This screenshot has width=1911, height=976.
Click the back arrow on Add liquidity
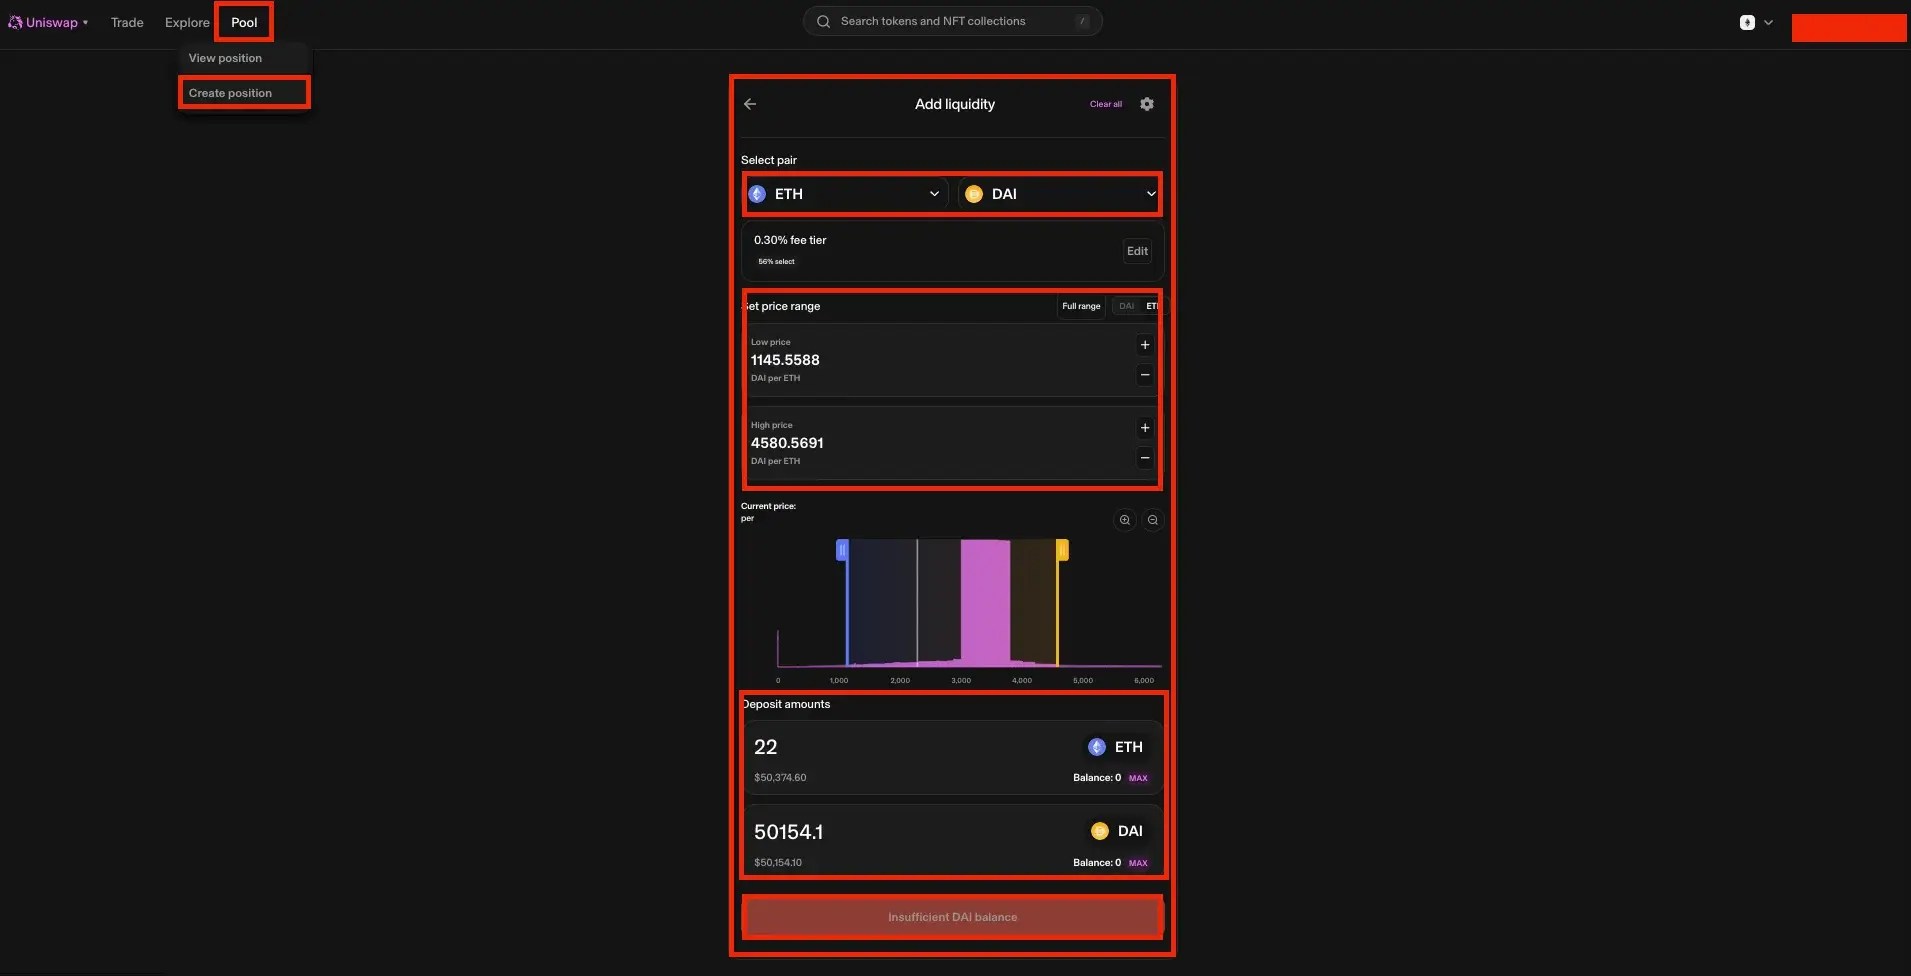749,104
